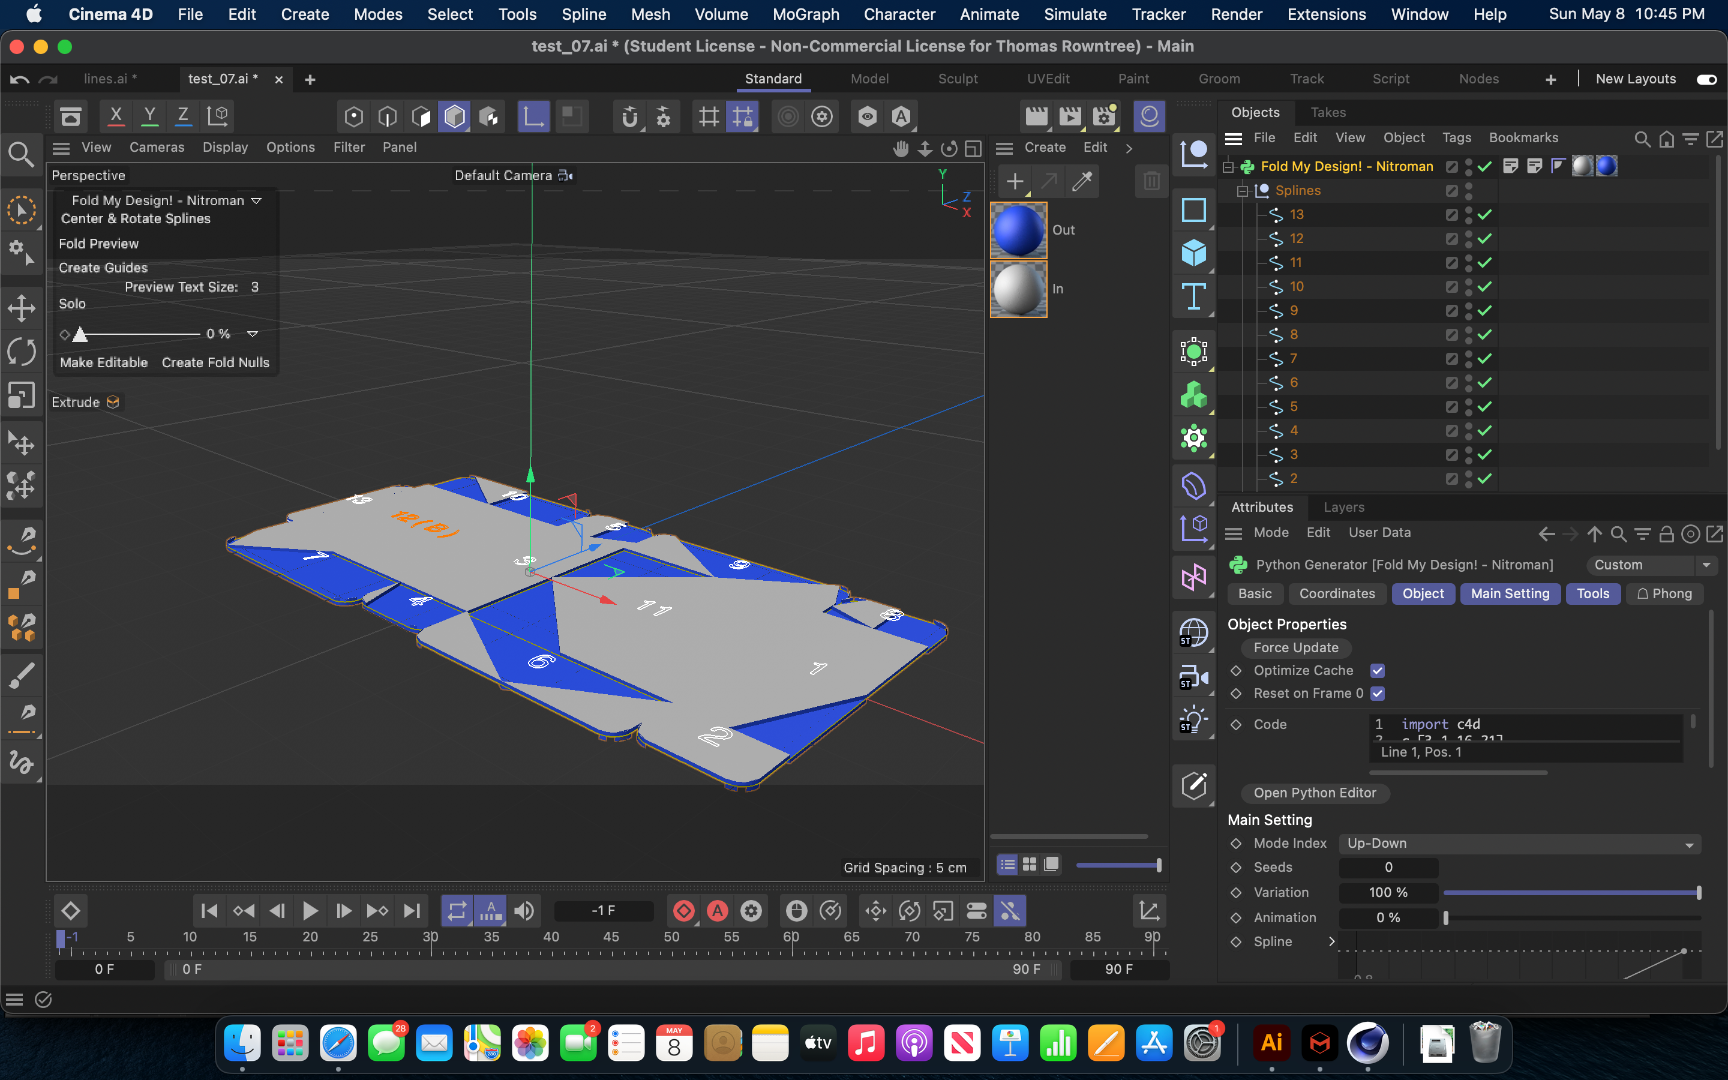Click Create Fold Nulls button
The height and width of the screenshot is (1080, 1728).
216,363
